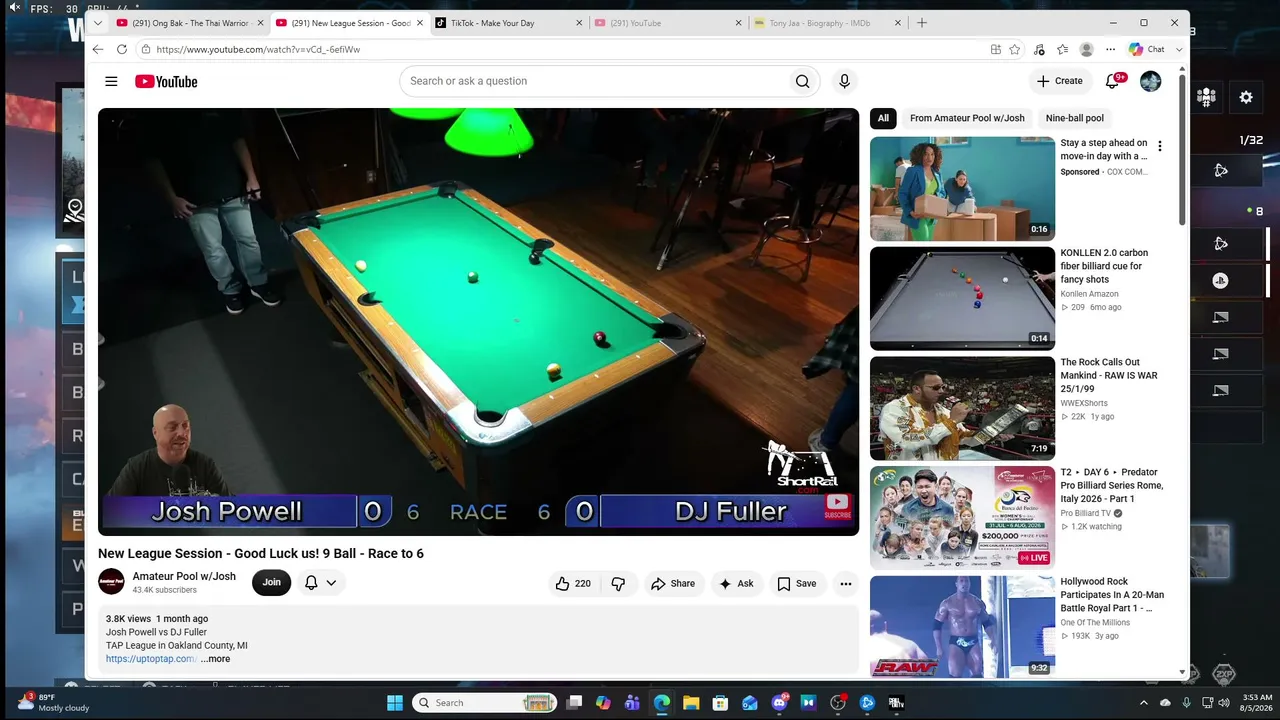Open the YouTube guide hamburger menu
The height and width of the screenshot is (720, 1280).
tap(111, 81)
